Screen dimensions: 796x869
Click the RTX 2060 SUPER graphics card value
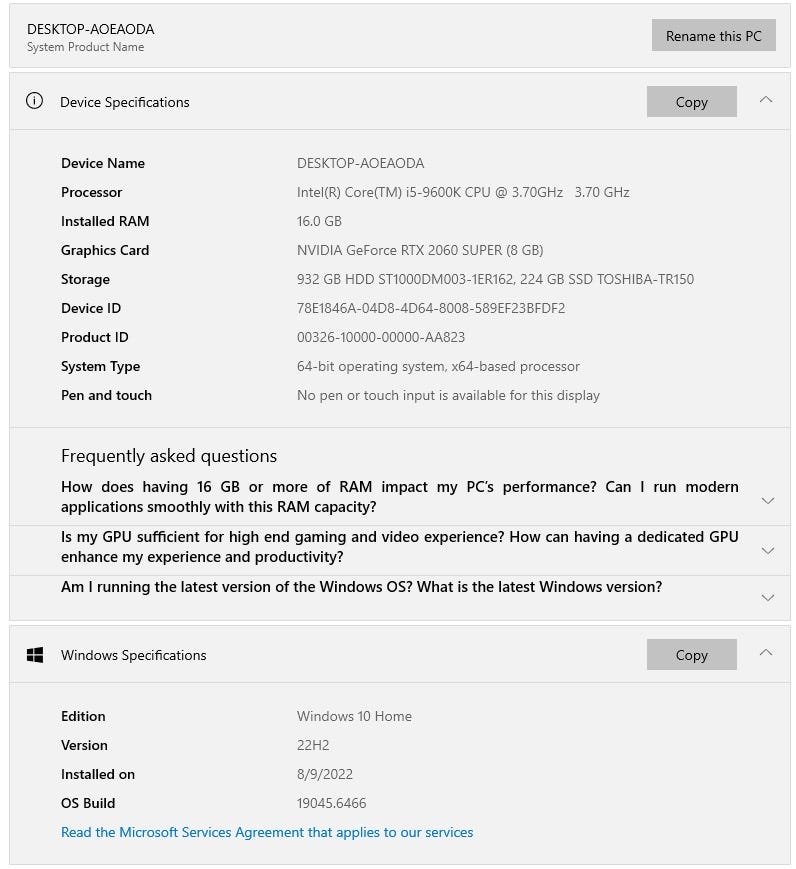pos(420,251)
